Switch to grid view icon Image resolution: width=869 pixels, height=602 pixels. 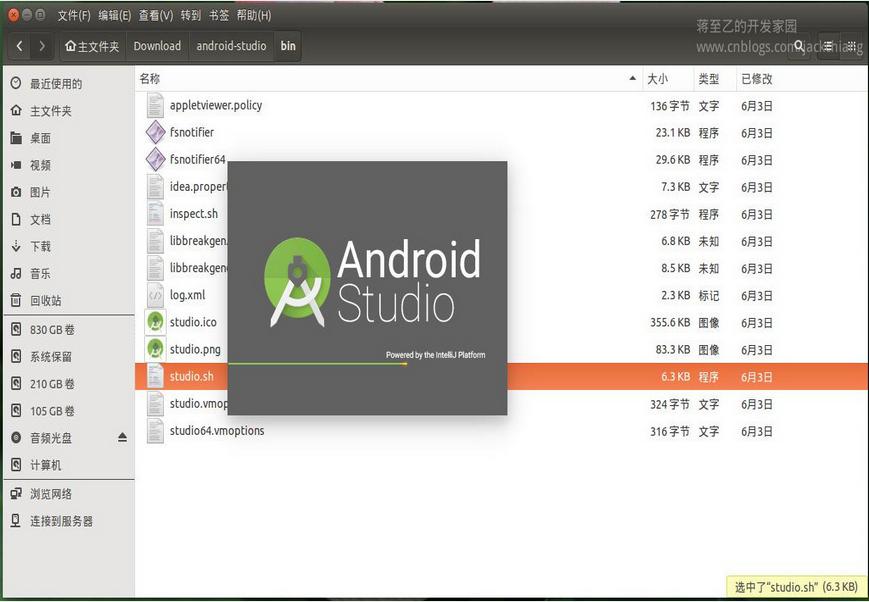pyautogui.click(x=851, y=46)
